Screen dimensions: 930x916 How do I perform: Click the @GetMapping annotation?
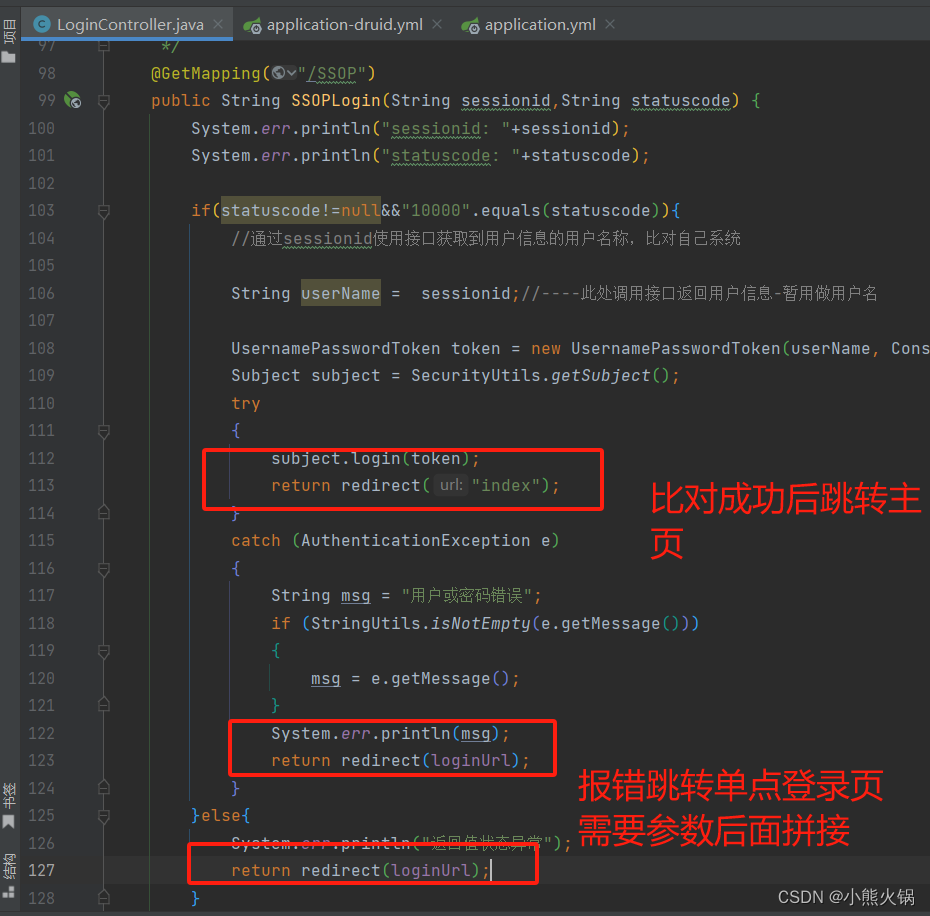(206, 74)
